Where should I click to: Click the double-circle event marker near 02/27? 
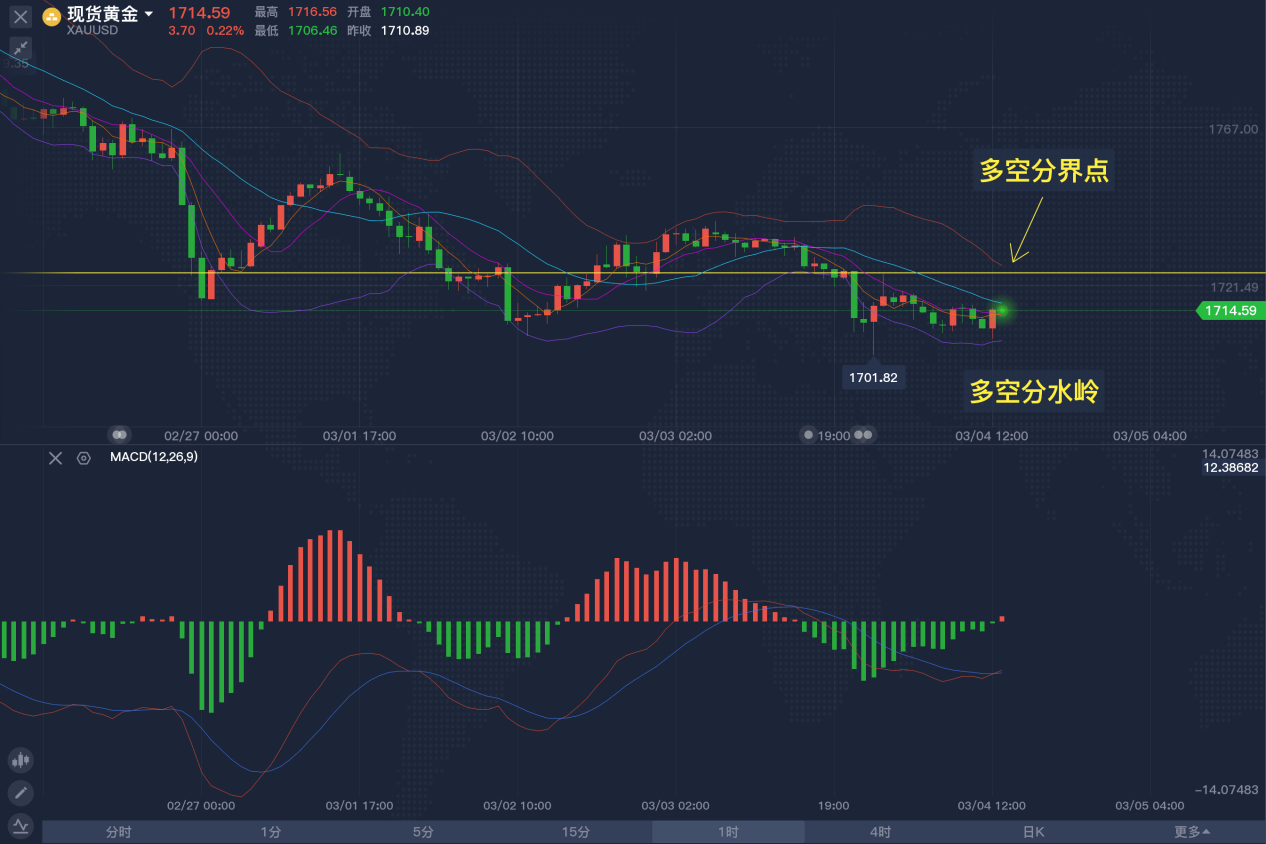click(x=119, y=435)
